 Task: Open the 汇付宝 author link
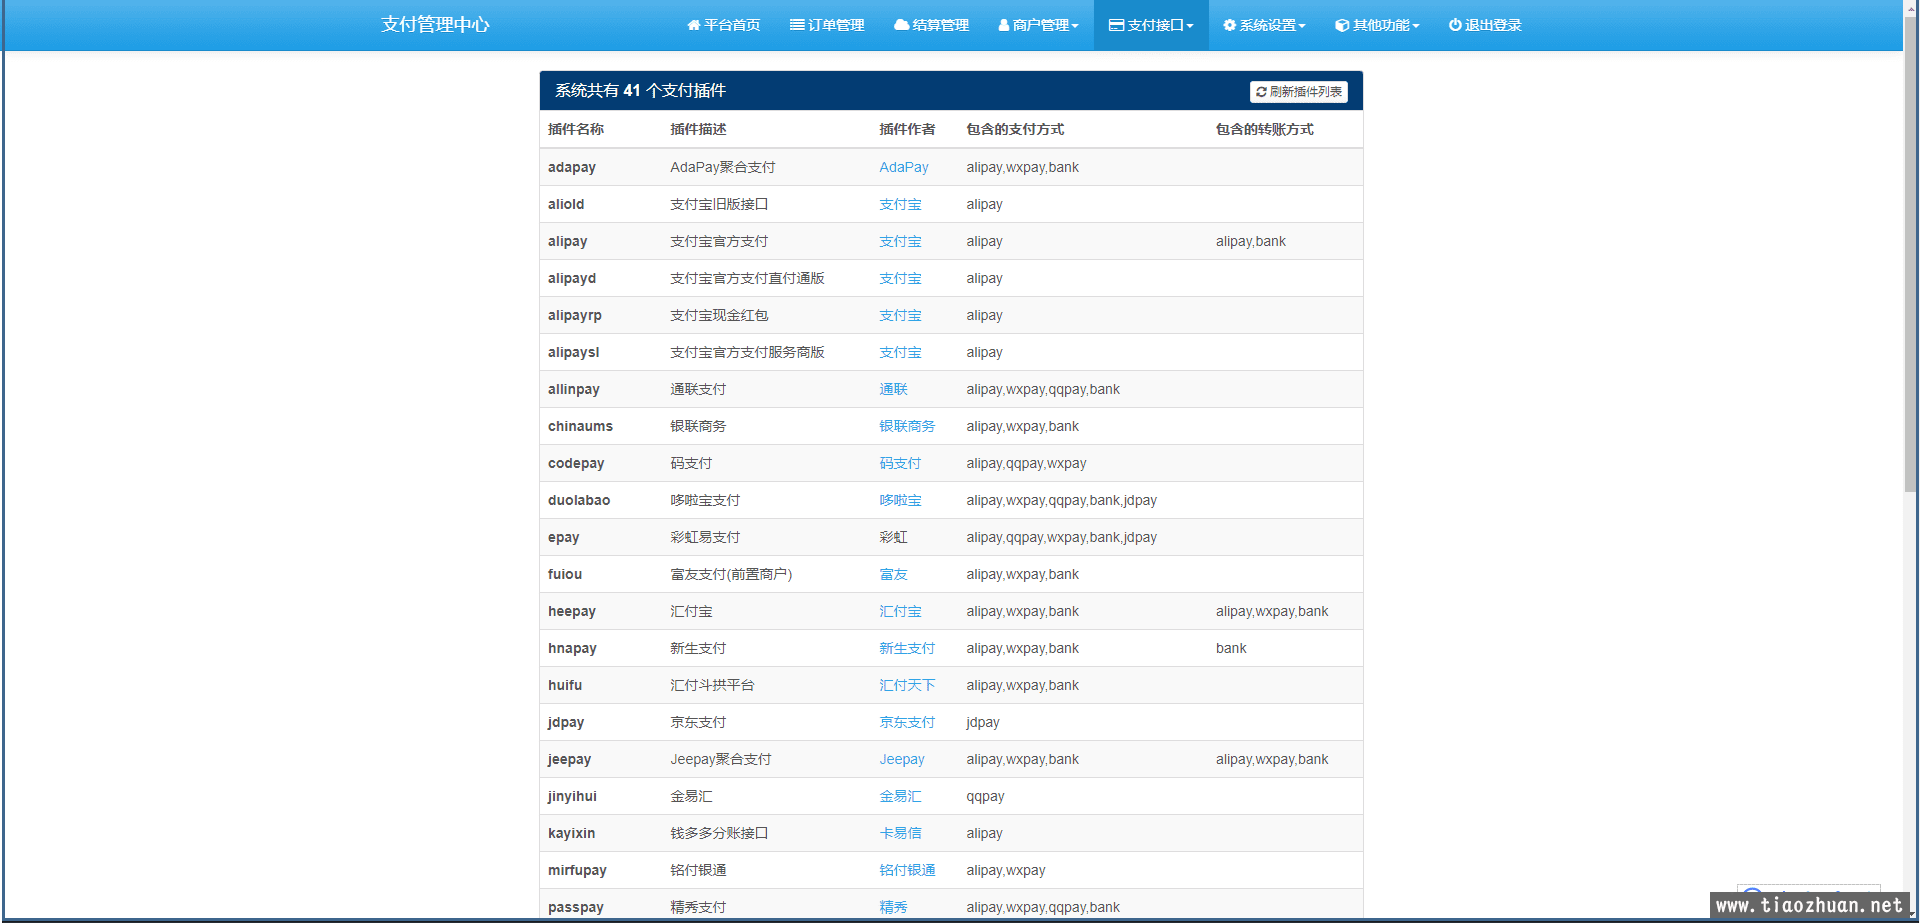(x=900, y=611)
